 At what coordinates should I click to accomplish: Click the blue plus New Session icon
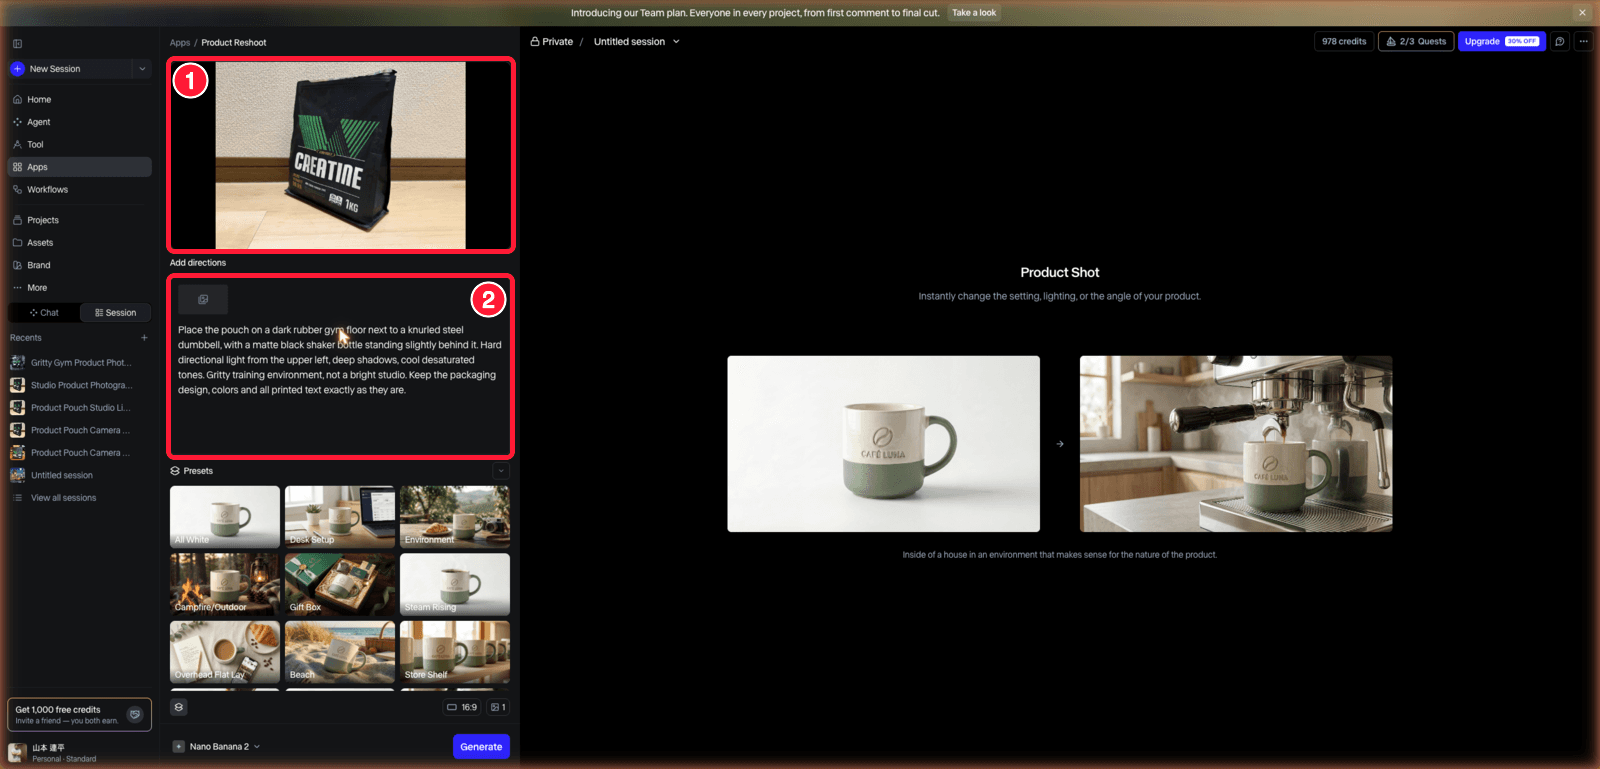pos(17,69)
